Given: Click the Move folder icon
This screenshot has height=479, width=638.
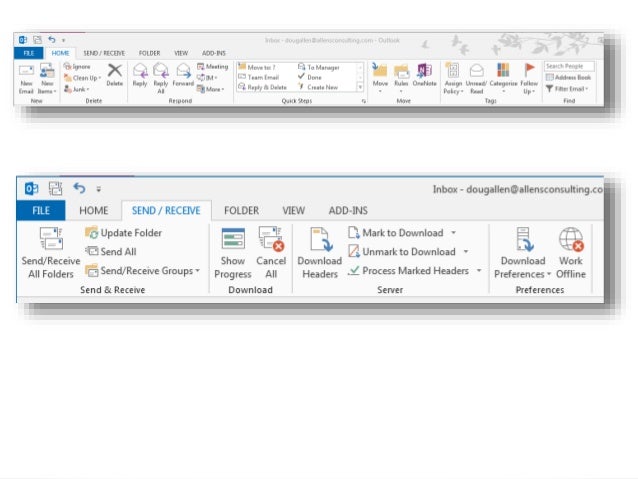Looking at the screenshot, I should (380, 70).
